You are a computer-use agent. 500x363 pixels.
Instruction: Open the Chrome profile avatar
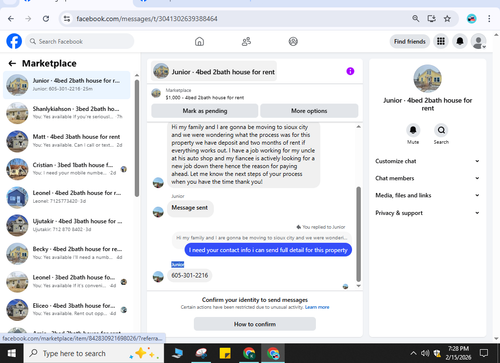pyautogui.click(x=471, y=19)
